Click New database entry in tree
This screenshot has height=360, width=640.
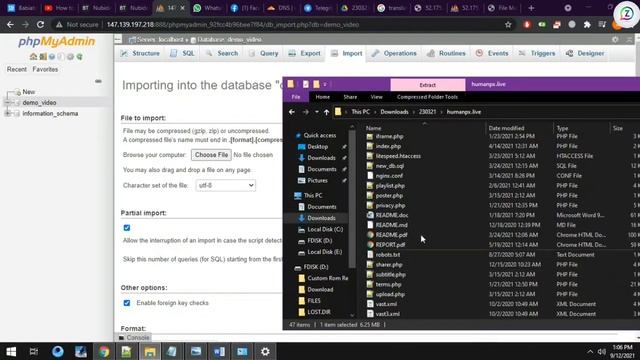pos(29,92)
